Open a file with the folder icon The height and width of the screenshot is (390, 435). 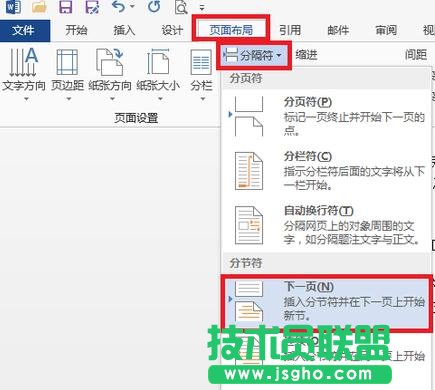[39, 7]
